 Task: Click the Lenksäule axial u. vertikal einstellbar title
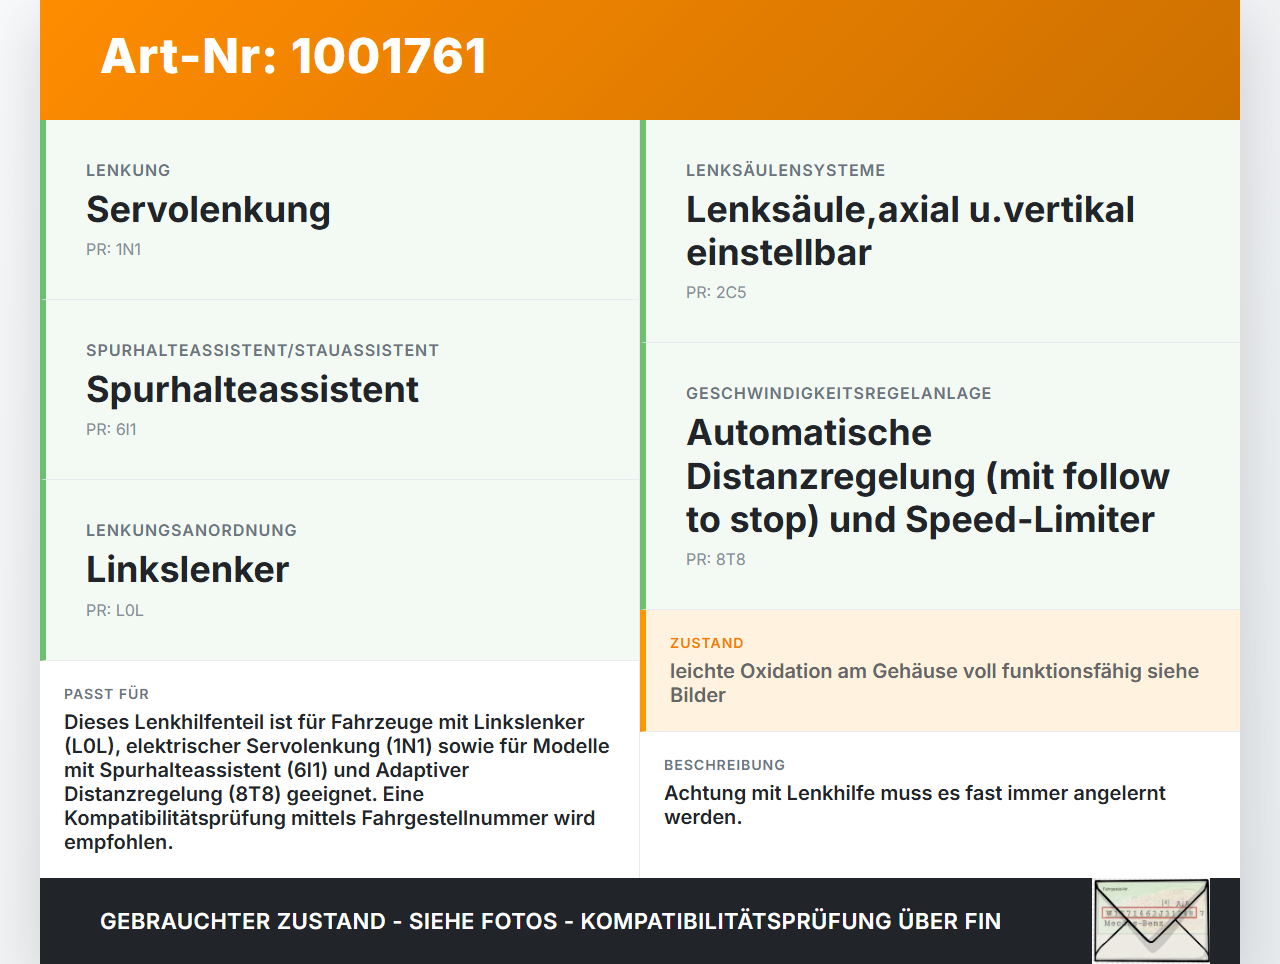(x=910, y=231)
